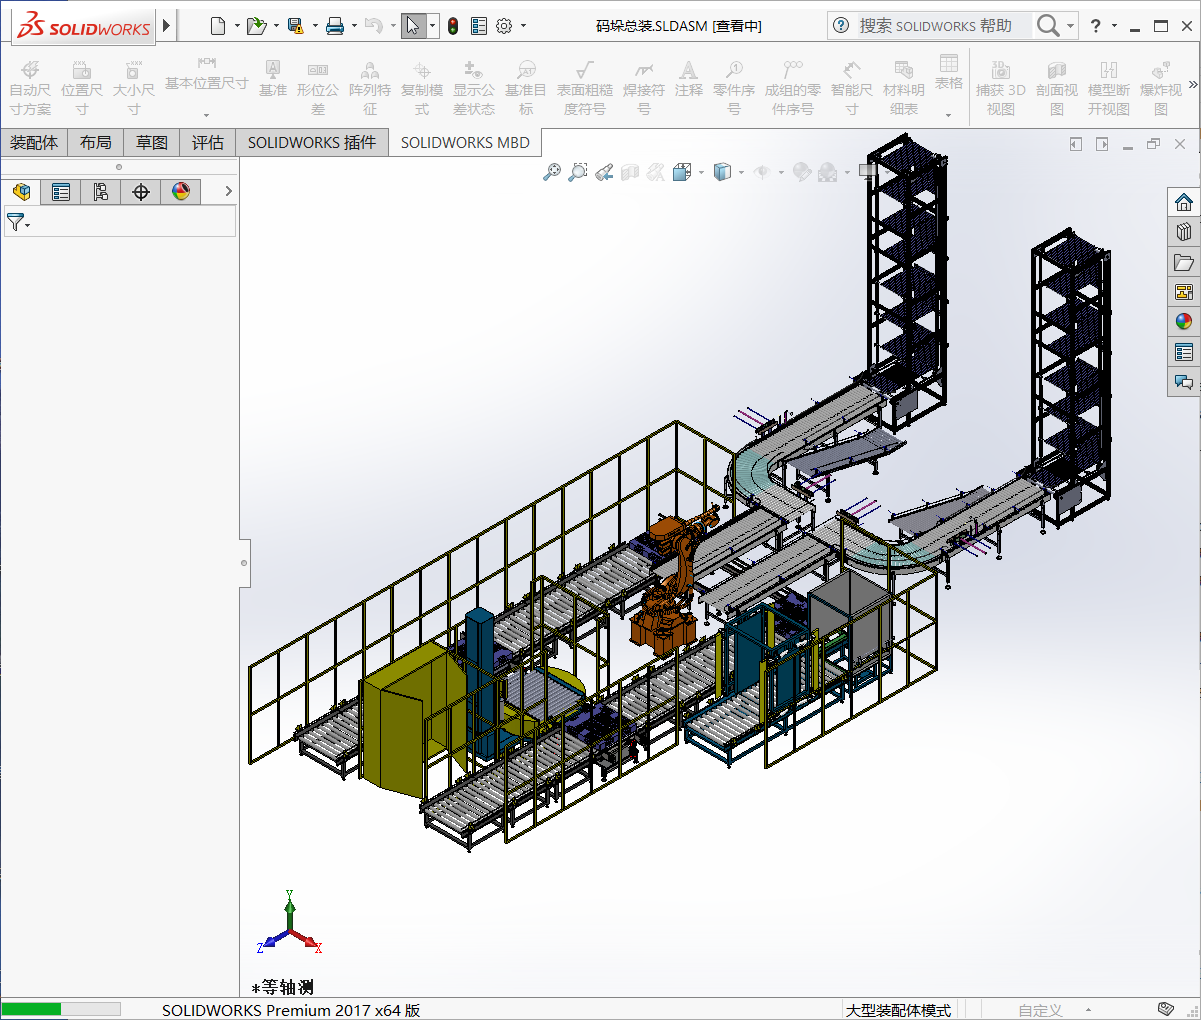The height and width of the screenshot is (1020, 1201).
Task: Click the XYZ orientation triad
Action: 290,923
